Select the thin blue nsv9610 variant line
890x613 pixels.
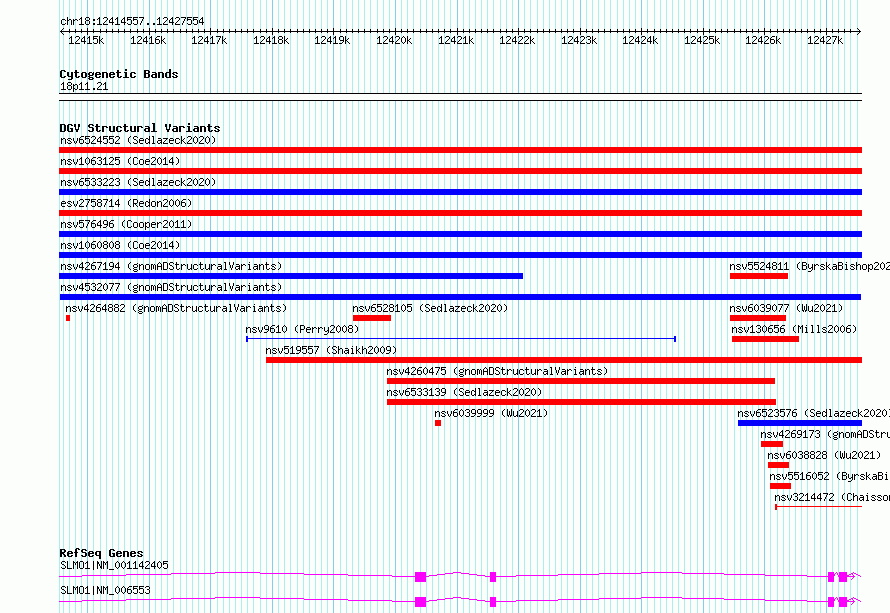tap(461, 339)
